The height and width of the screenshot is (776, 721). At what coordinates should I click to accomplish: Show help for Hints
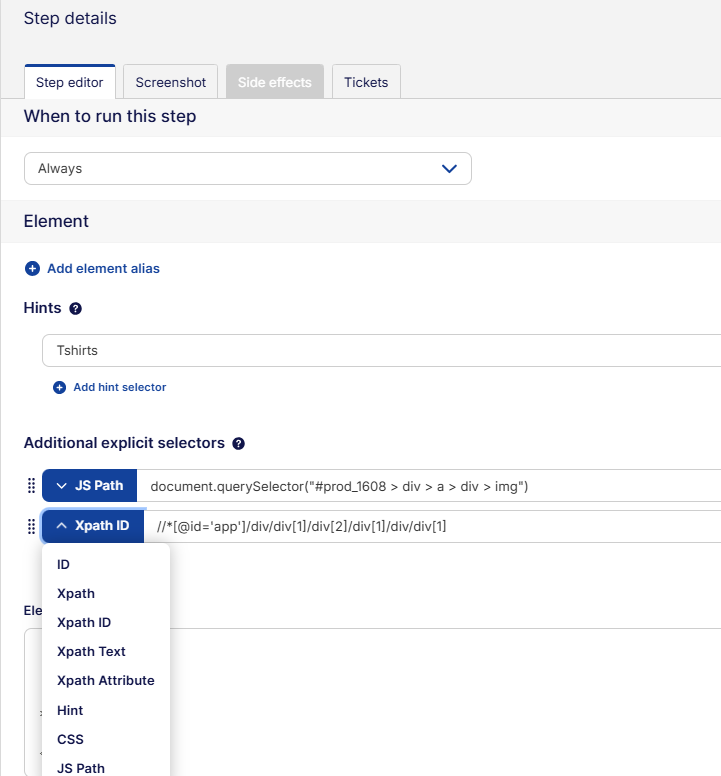pyautogui.click(x=75, y=308)
